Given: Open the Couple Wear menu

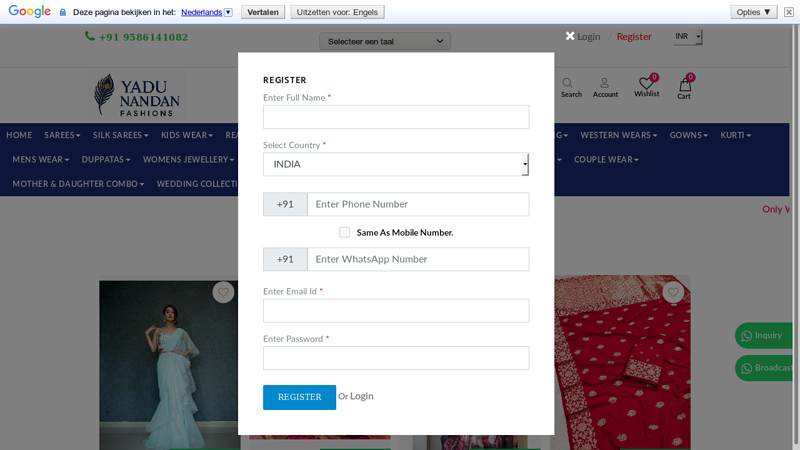Looking at the screenshot, I should tap(606, 160).
